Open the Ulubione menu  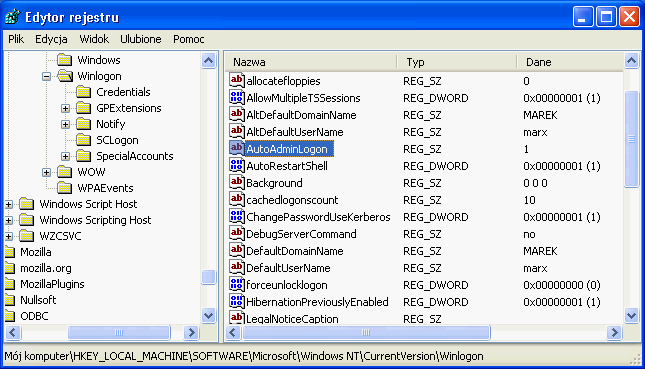141,39
